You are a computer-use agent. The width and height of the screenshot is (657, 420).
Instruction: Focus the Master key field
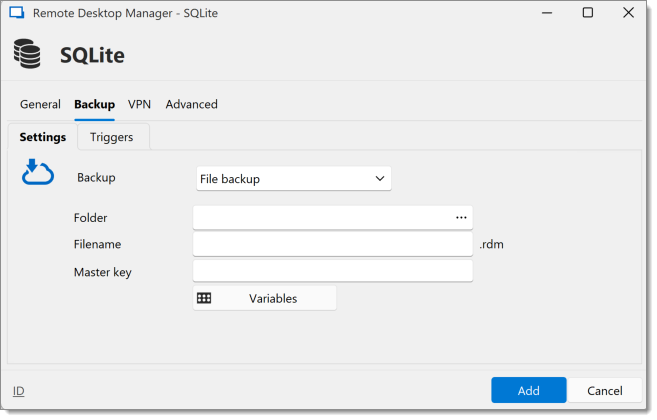click(333, 271)
